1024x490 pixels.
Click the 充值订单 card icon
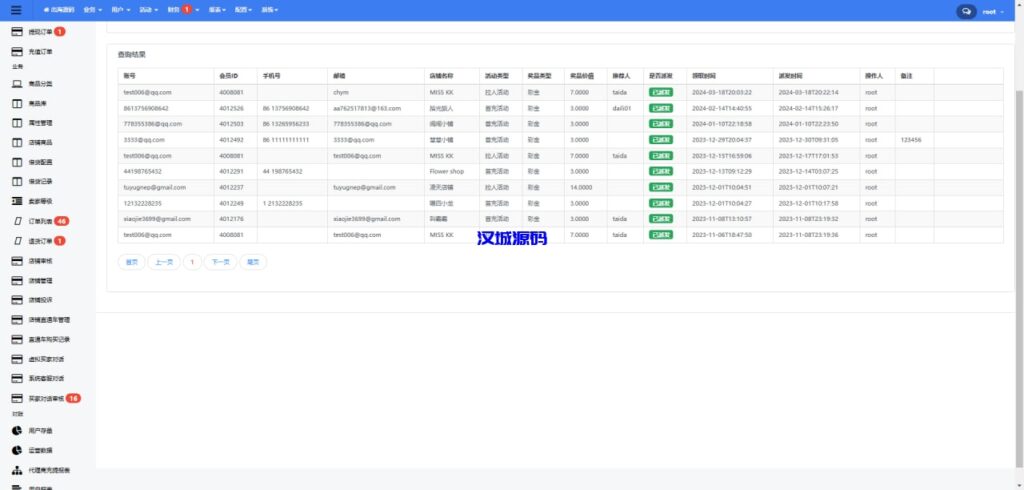(x=17, y=51)
